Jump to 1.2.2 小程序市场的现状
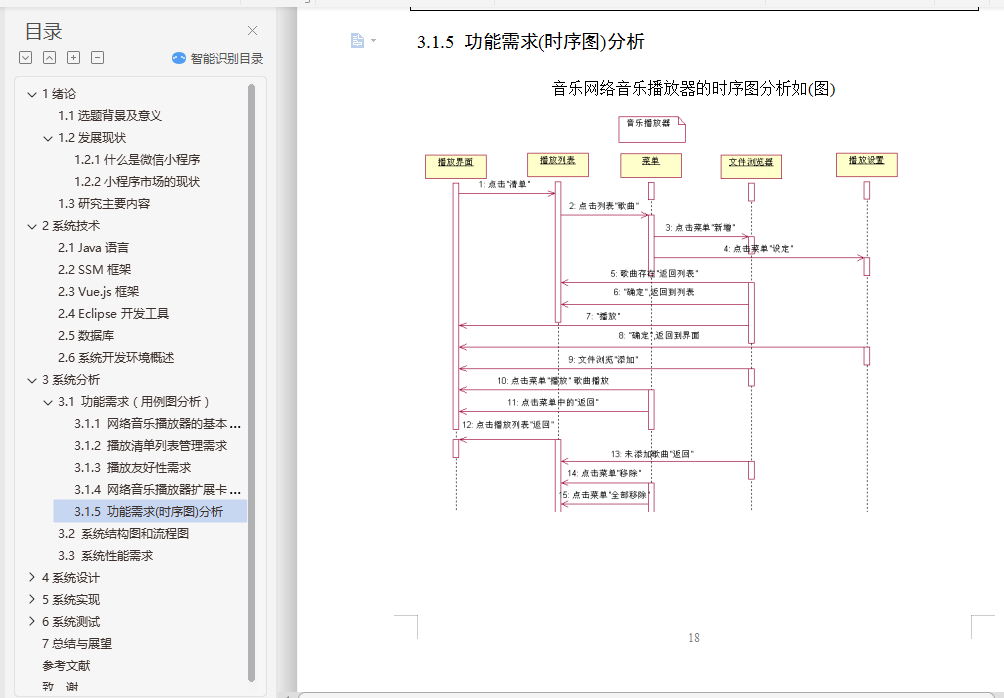 point(137,181)
